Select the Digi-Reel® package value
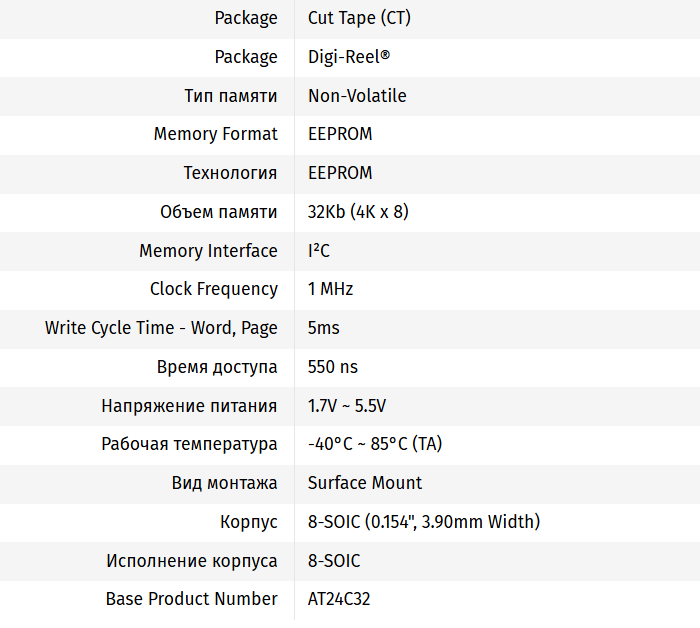700x628 pixels. point(349,57)
